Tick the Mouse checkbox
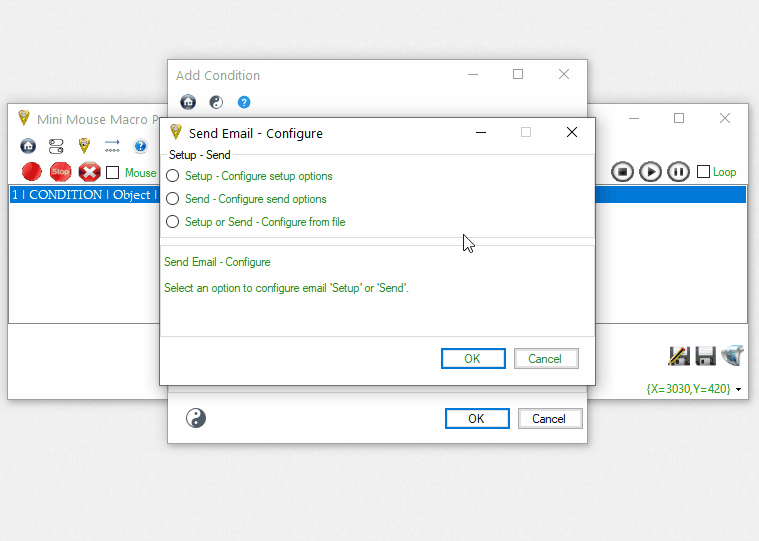759x541 pixels. pyautogui.click(x=113, y=173)
